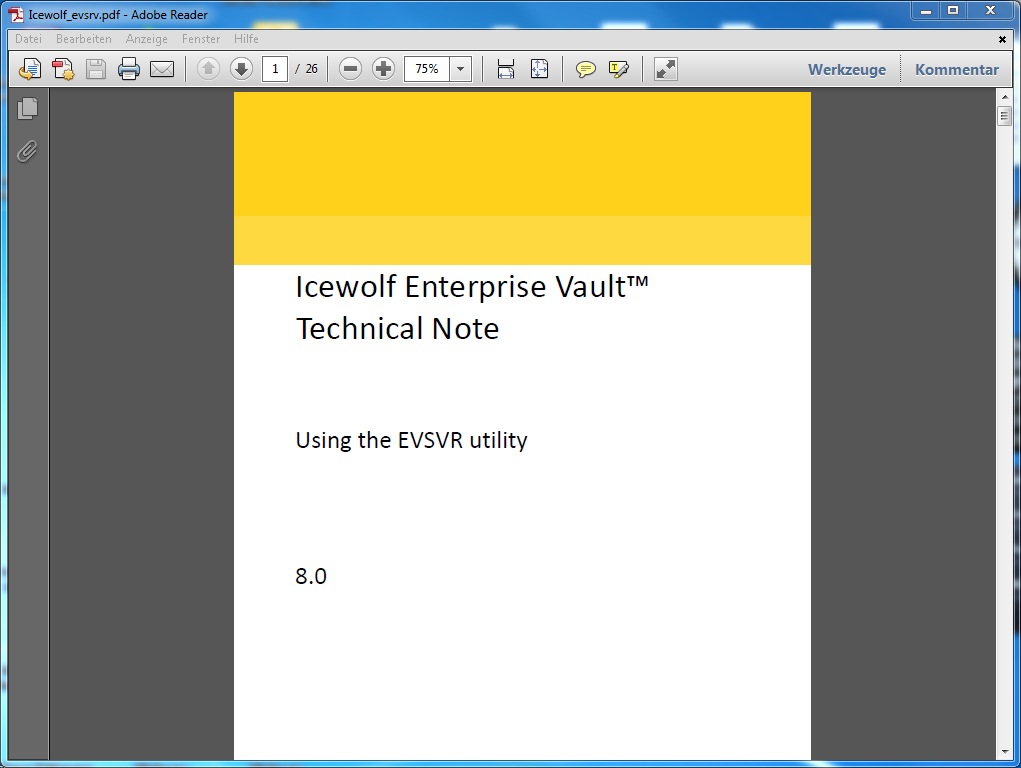Viewport: 1021px width, 768px height.
Task: Open the zoom level dropdown arrow
Action: point(460,69)
